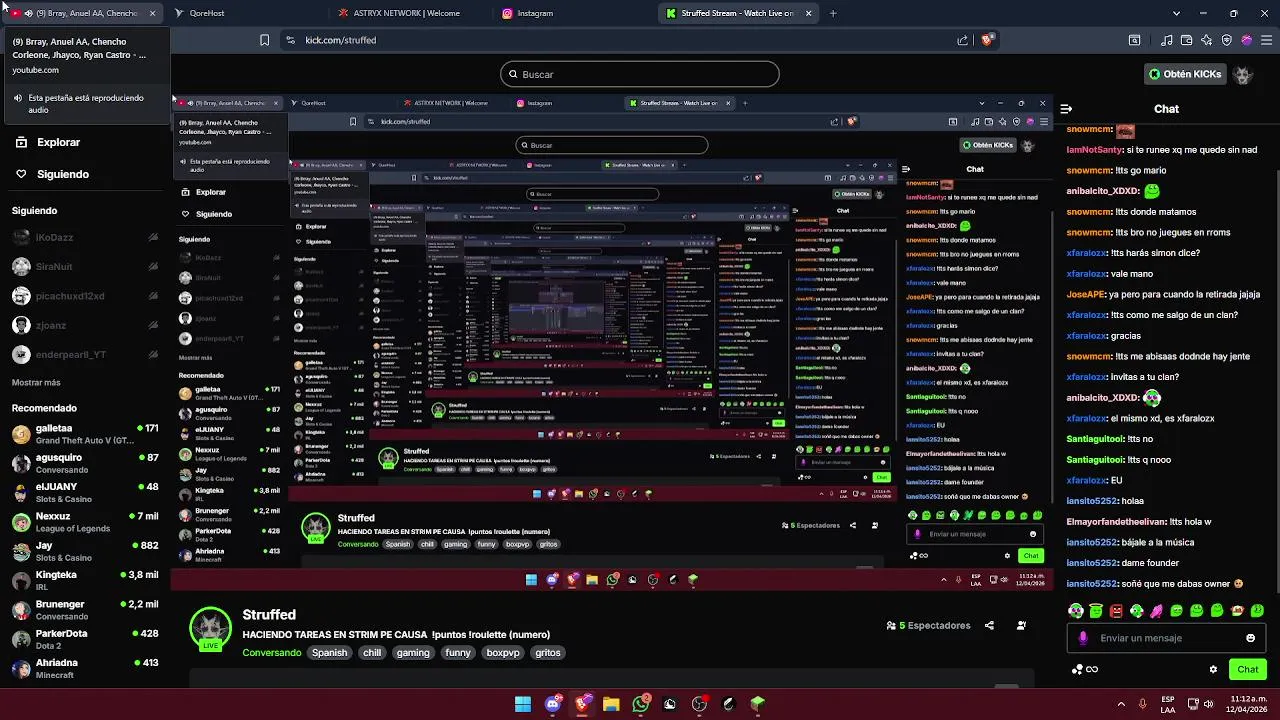This screenshot has height=720, width=1280.
Task: Open ParkerDota channel in Recomendado list
Action: (x=85, y=640)
